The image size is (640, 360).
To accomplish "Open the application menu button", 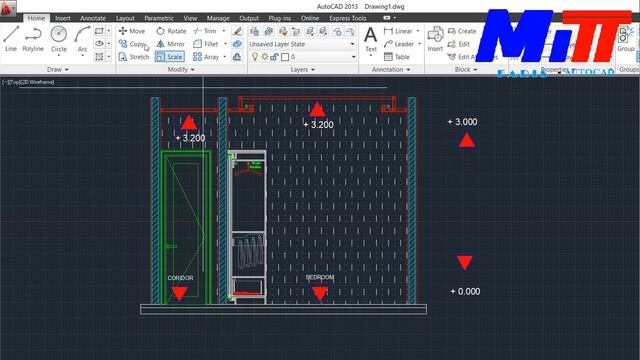I will coord(8,8).
